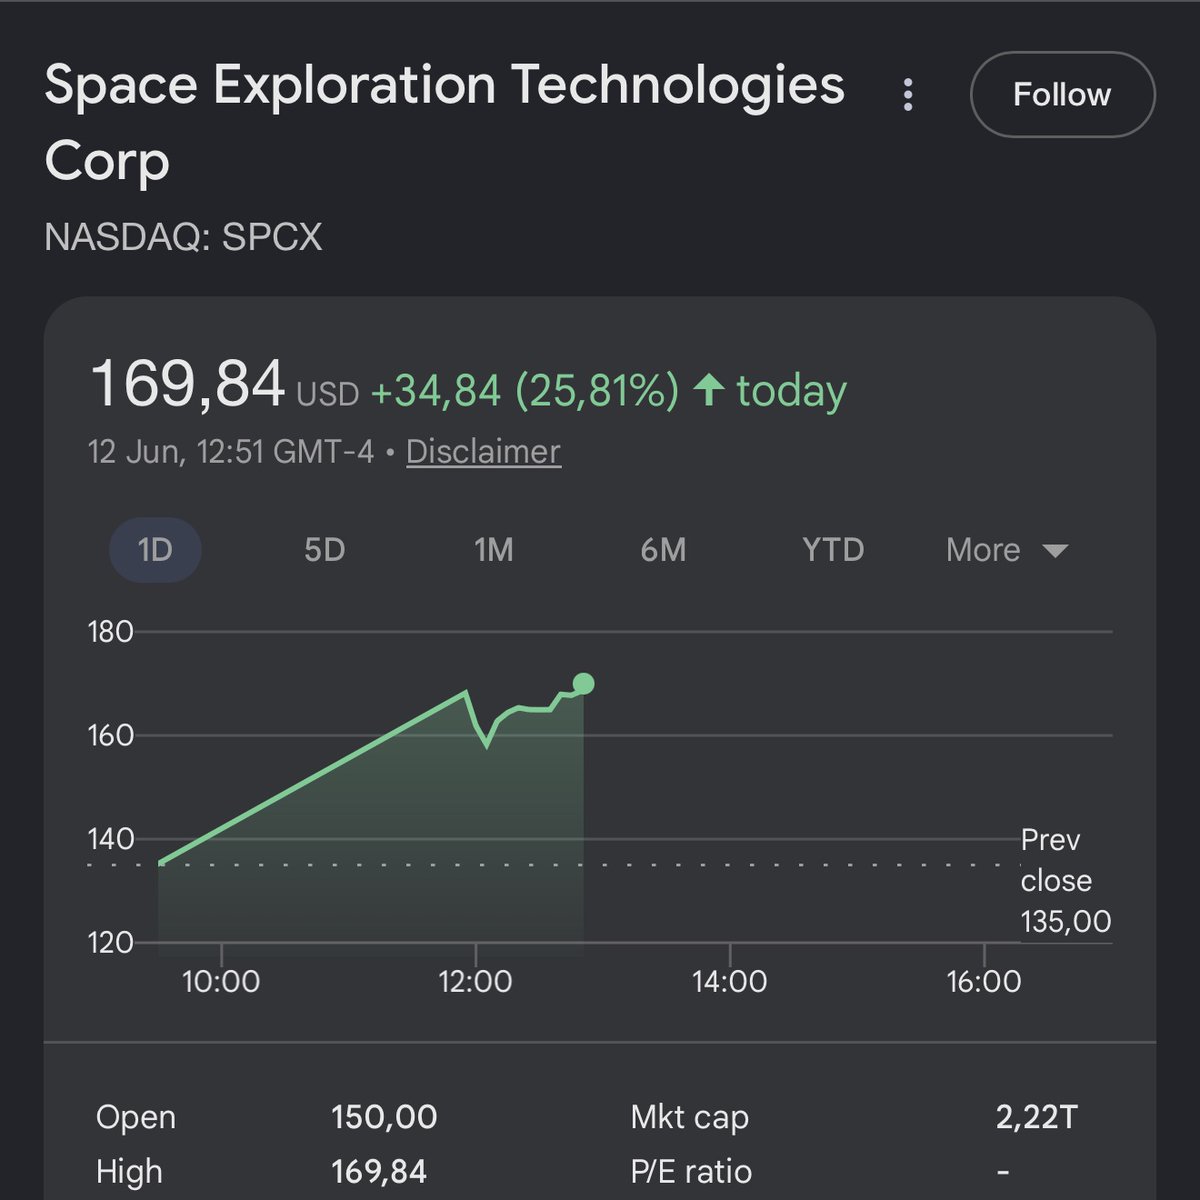Click the company name heading

tap(445, 123)
